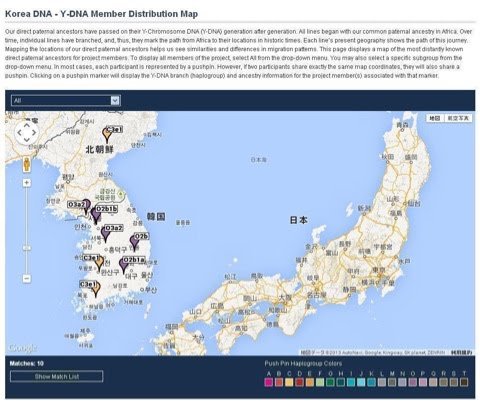Click the 韓国 country label
The image size is (480, 406).
pyautogui.click(x=156, y=217)
